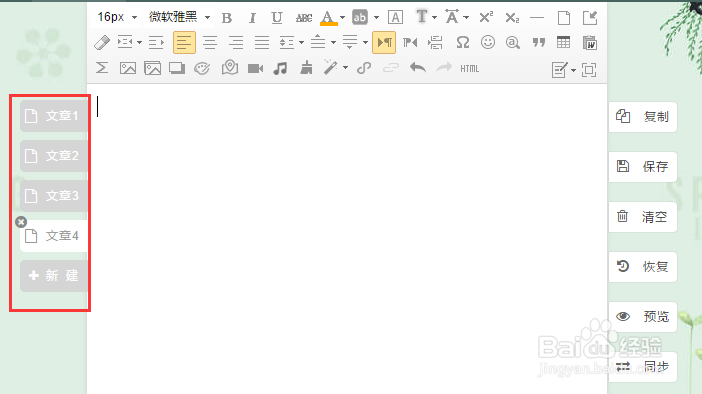Justify text alignment
The width and height of the screenshot is (702, 394).
(262, 43)
